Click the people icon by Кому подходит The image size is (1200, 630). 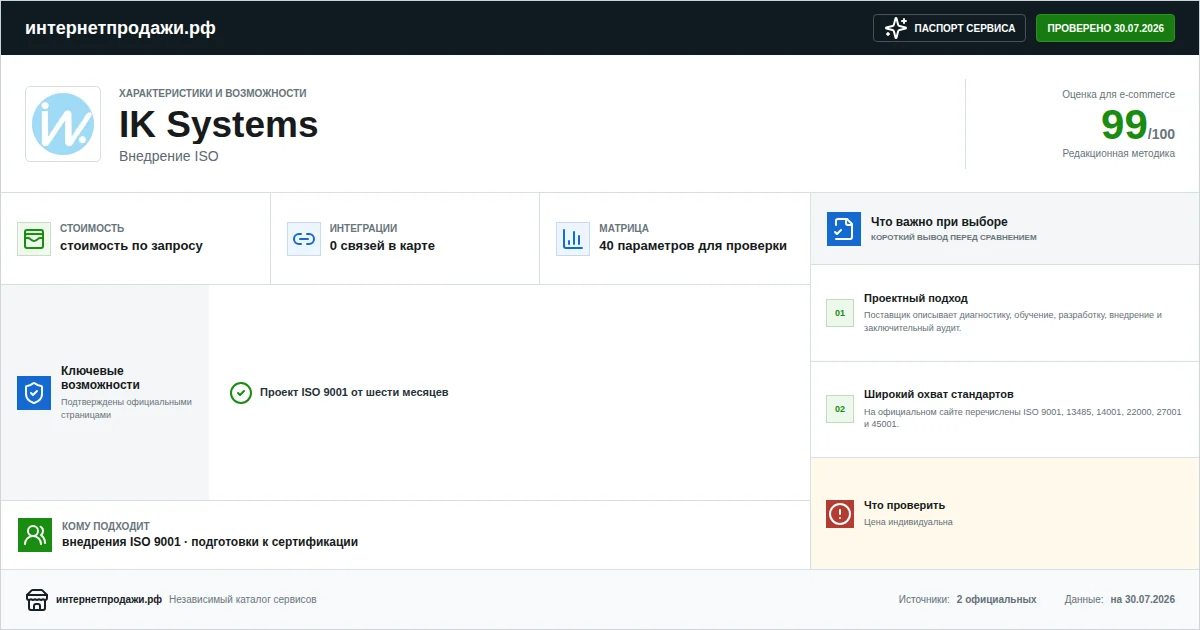(35, 535)
